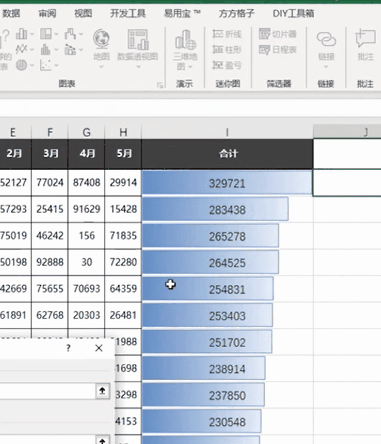
Task: Expand the column chart dropdown arrow
Action: pyautogui.click(x=32, y=34)
